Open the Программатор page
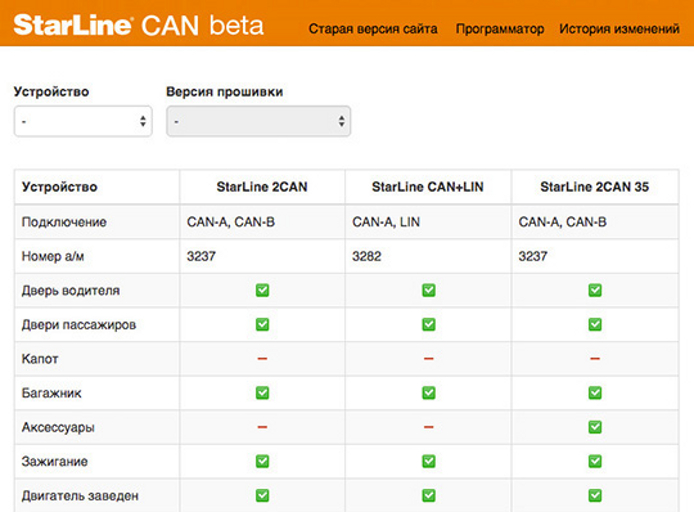This screenshot has width=694, height=512. 500,29
